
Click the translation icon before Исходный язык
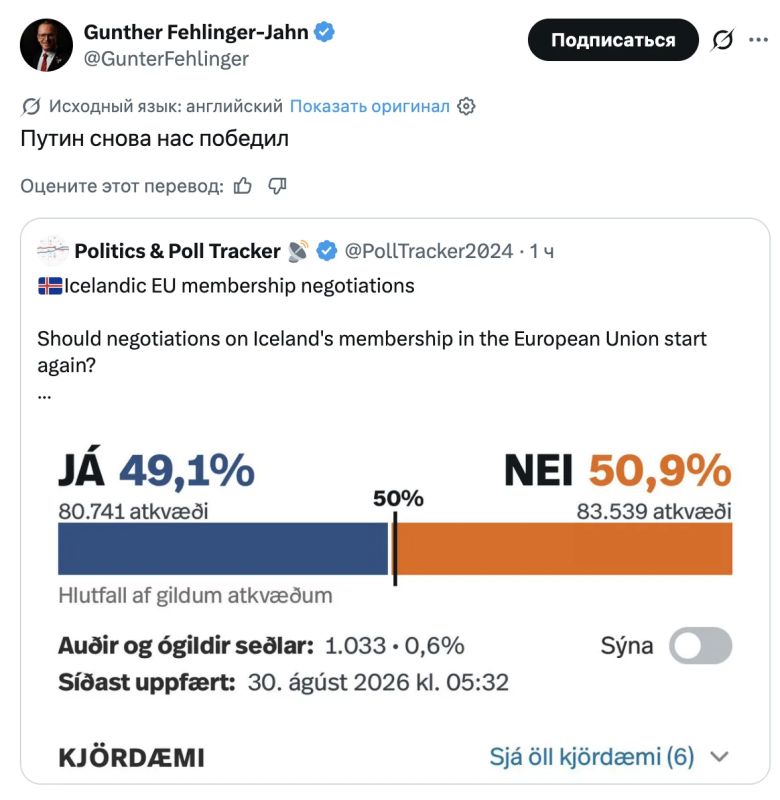click(x=31, y=106)
